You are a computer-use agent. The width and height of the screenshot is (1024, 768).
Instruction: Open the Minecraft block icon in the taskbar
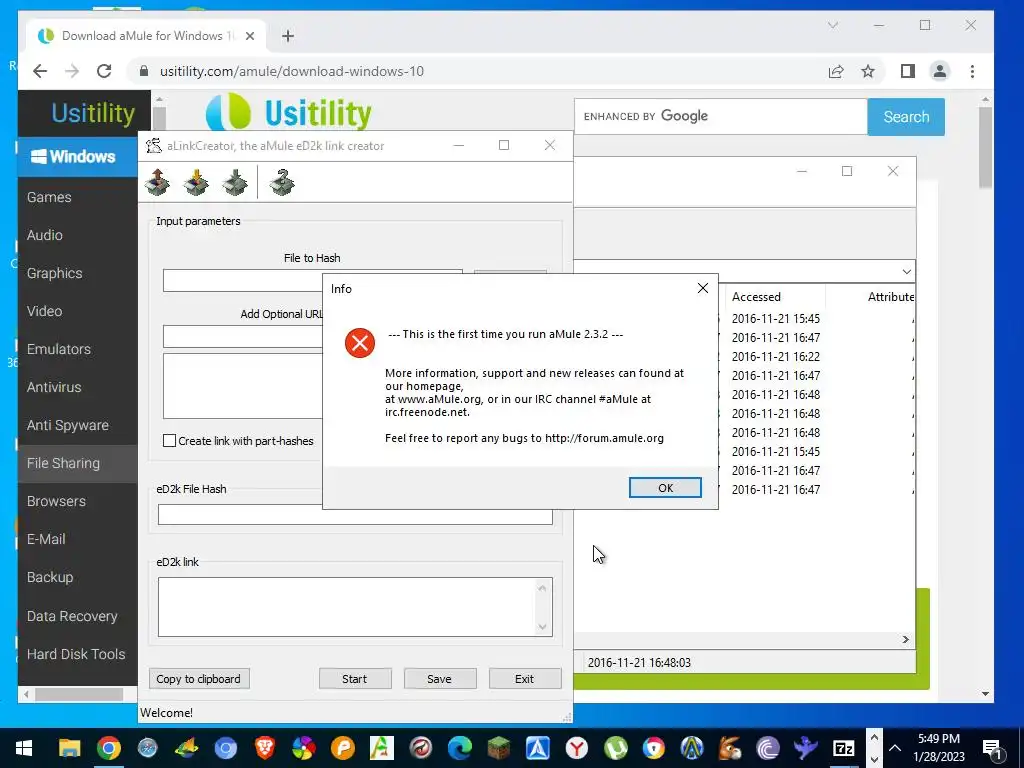click(x=499, y=748)
